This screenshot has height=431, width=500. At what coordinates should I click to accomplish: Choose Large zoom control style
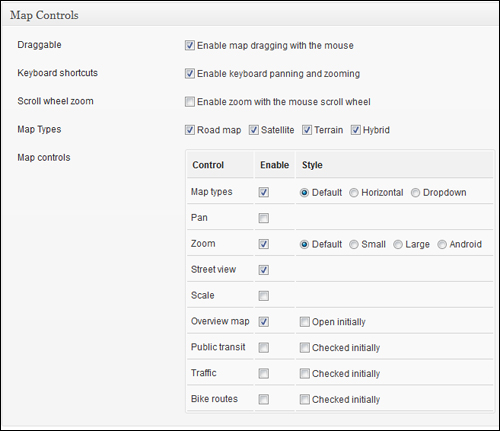(398, 244)
